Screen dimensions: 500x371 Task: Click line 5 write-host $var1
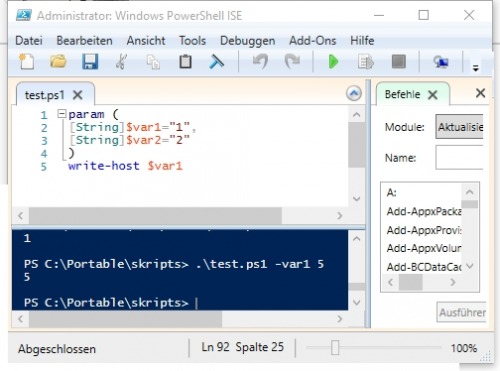click(125, 166)
